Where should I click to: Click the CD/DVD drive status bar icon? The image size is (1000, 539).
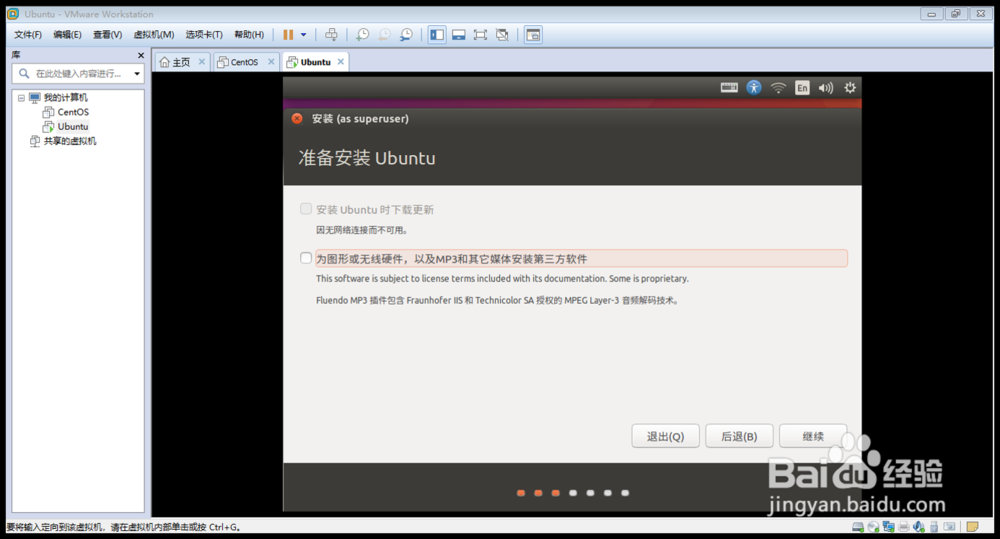click(873, 527)
